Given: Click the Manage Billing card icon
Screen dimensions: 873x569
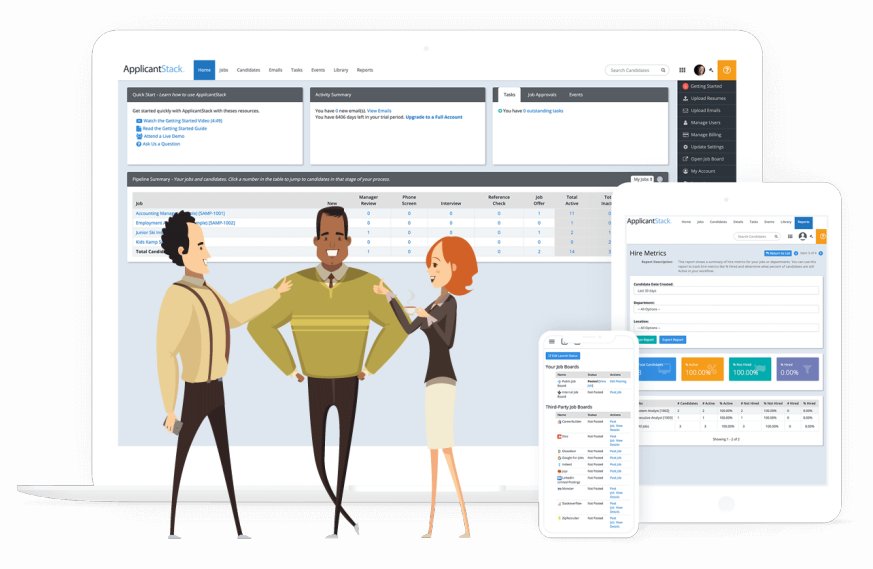Looking at the screenshot, I should 685,135.
